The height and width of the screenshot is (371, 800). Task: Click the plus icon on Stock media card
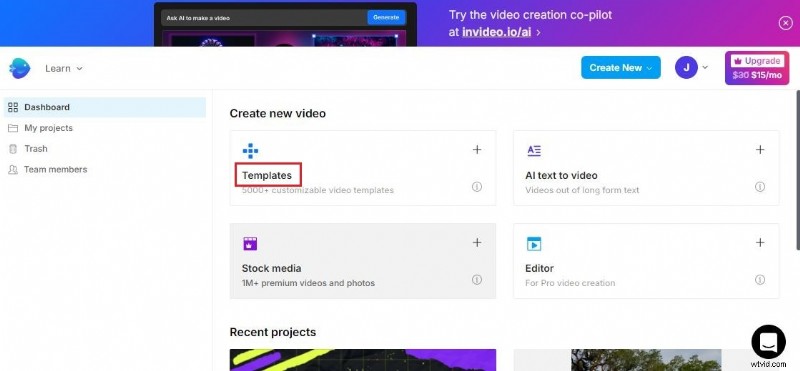pyautogui.click(x=477, y=242)
